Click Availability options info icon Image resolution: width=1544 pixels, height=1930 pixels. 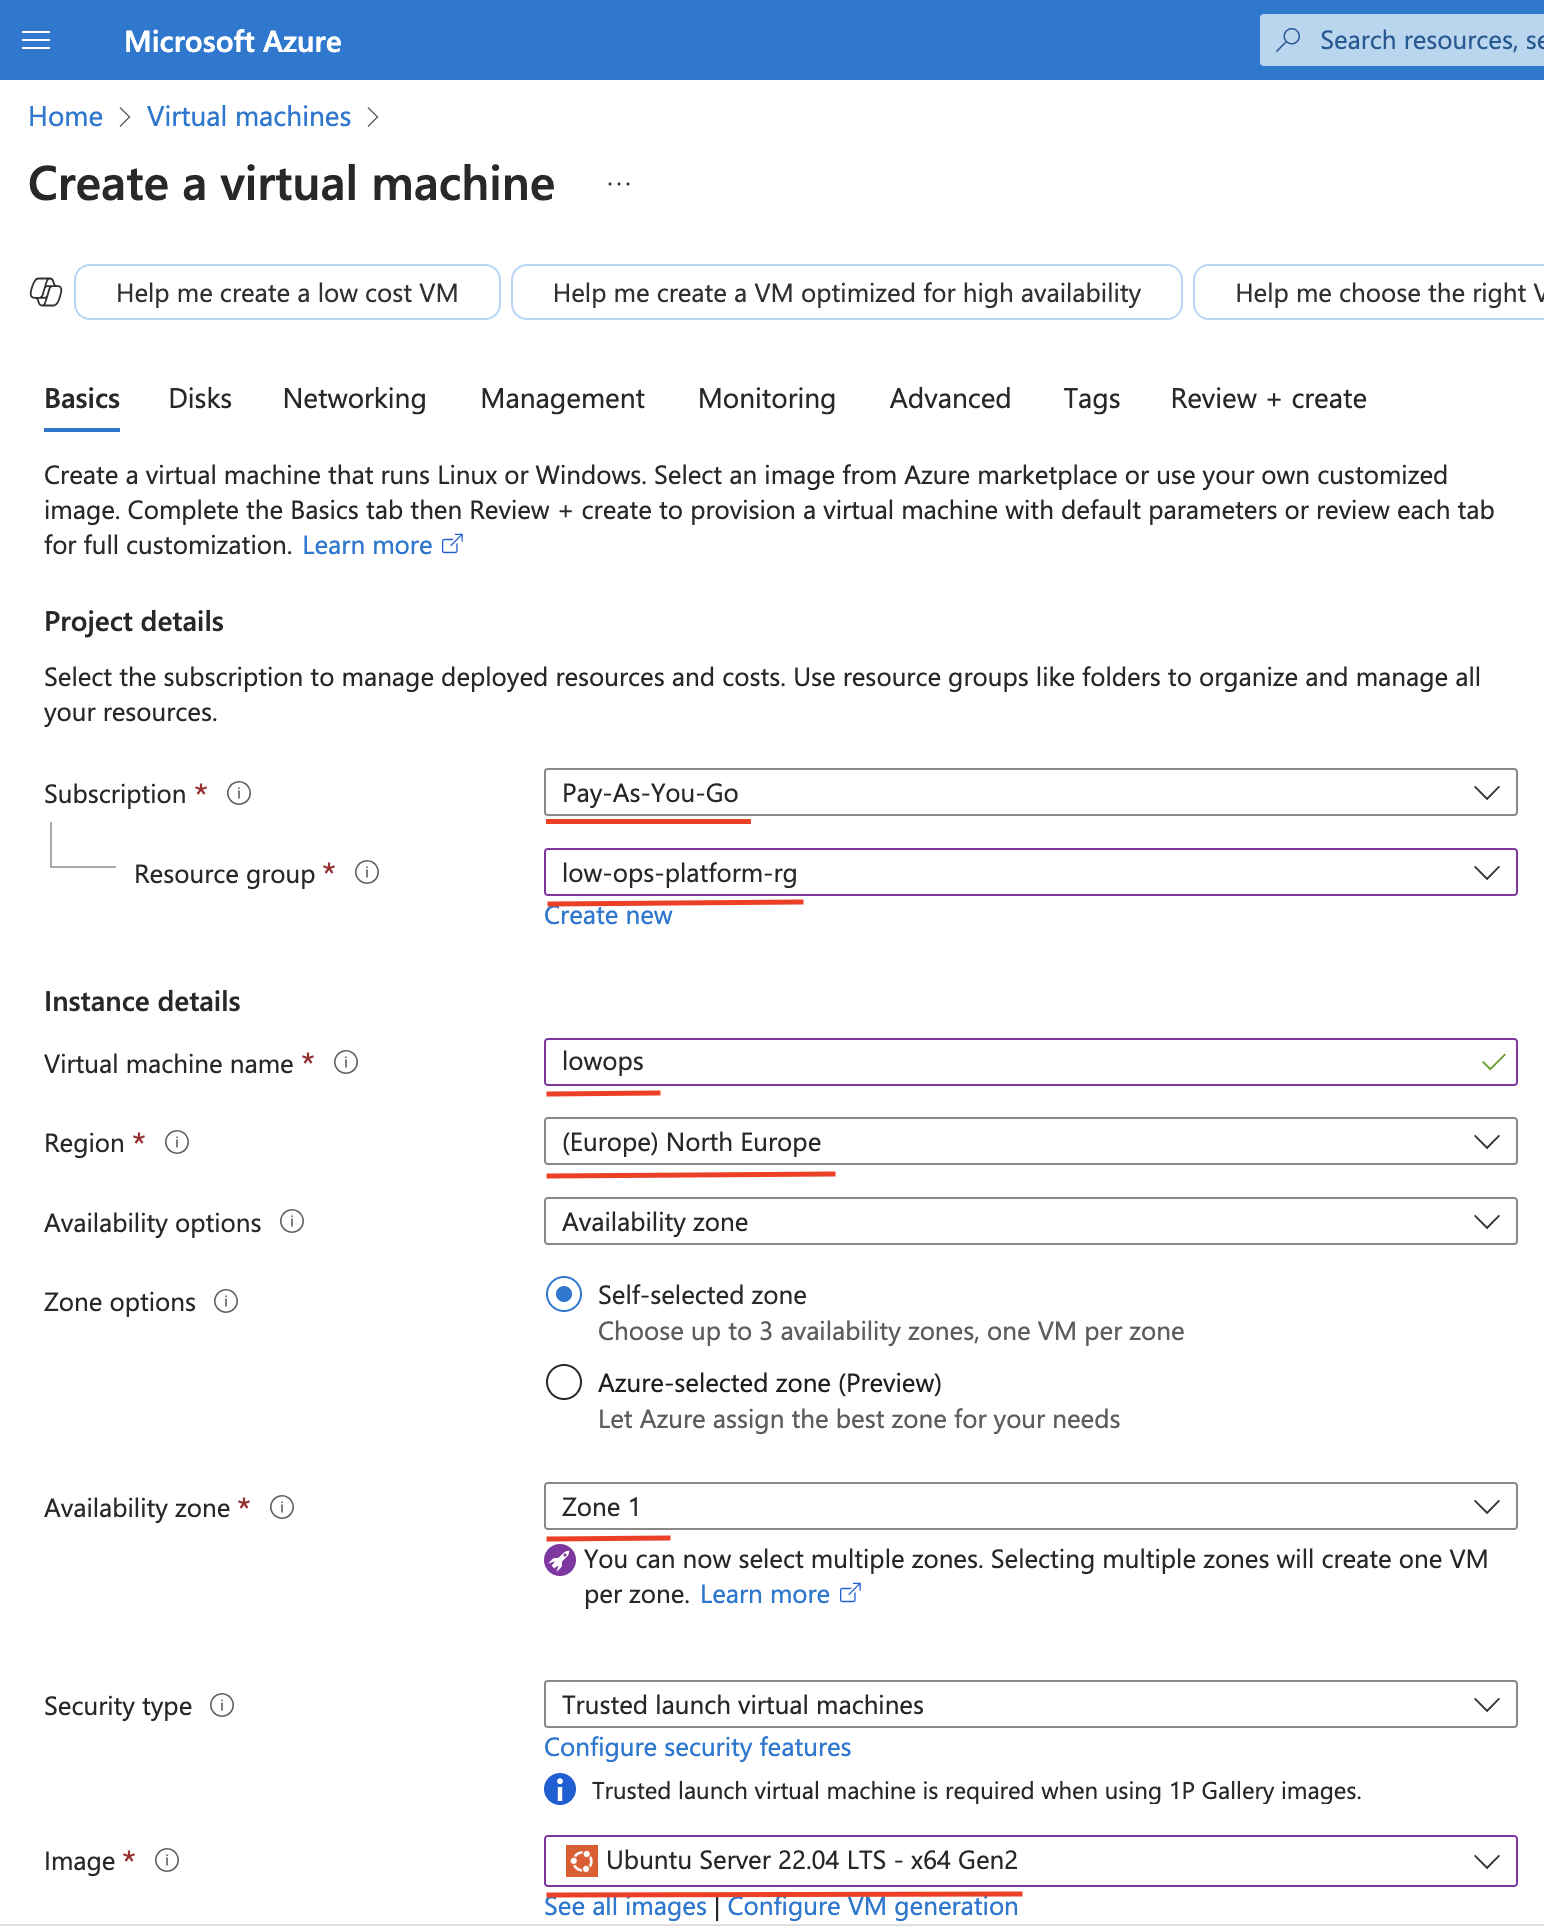pyautogui.click(x=292, y=1221)
